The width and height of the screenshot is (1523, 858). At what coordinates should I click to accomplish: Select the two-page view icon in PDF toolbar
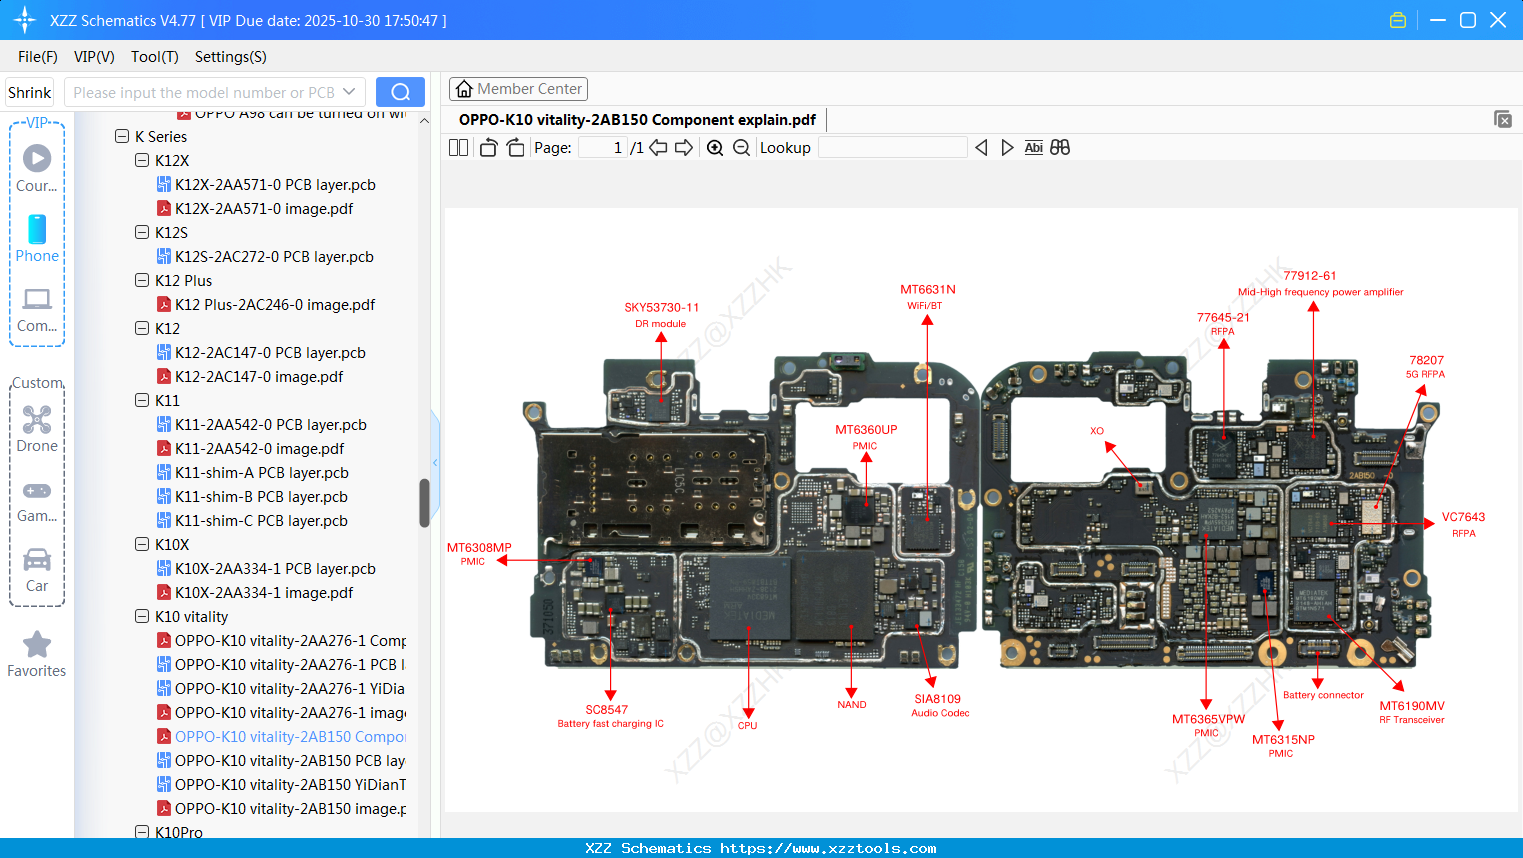pyautogui.click(x=457, y=147)
